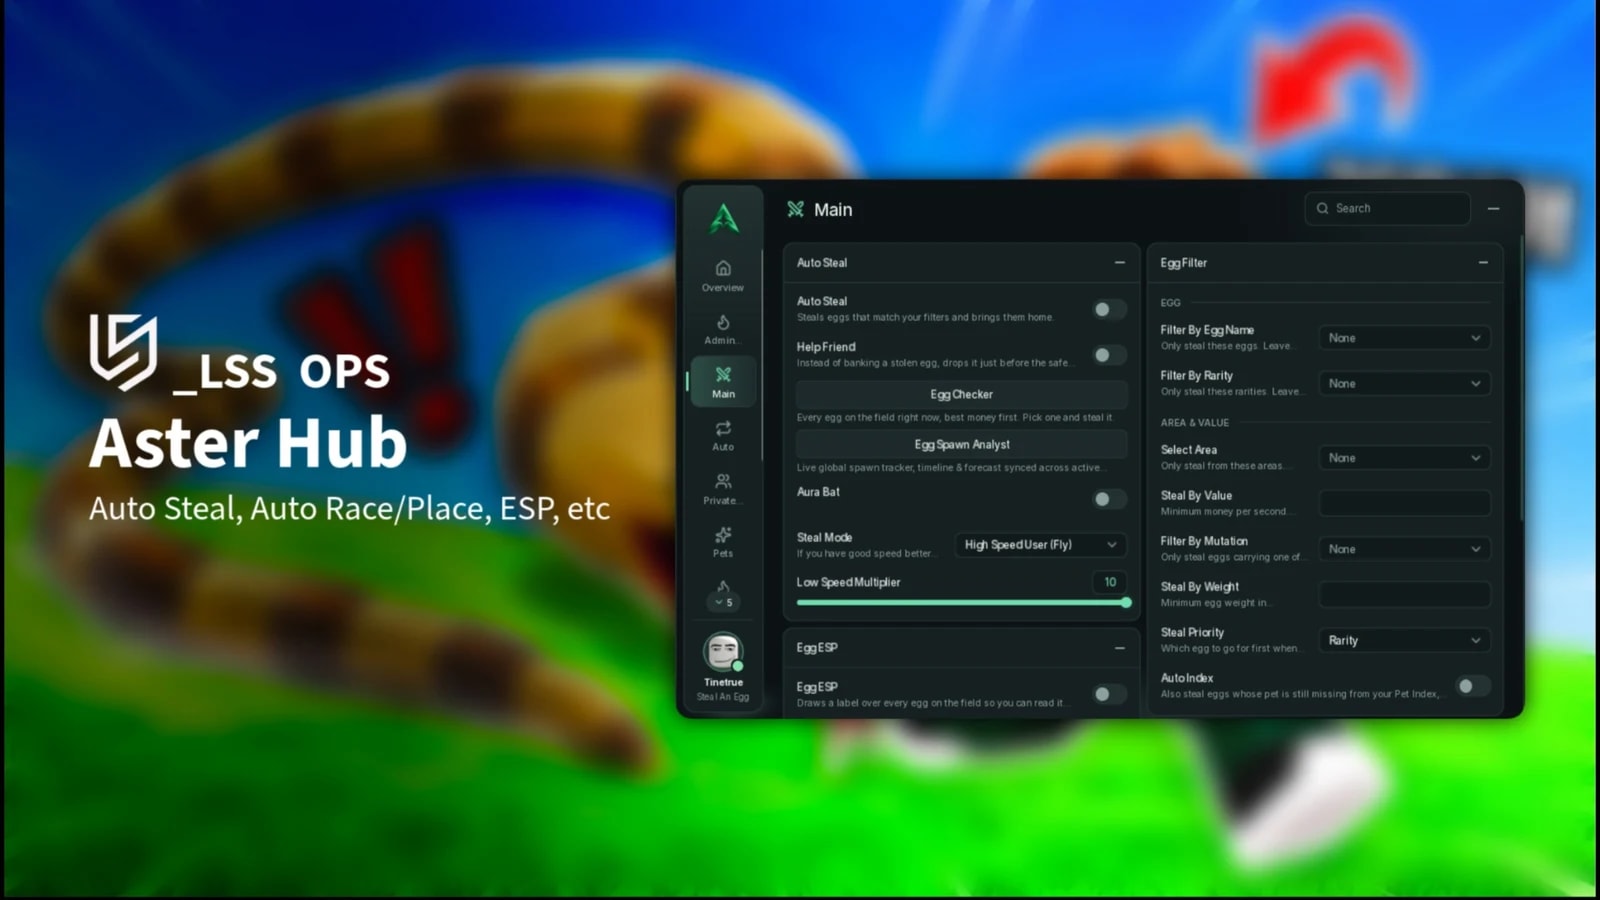Viewport: 1600px width, 900px height.
Task: Select the Auto section's loop arrows icon
Action: coord(723,428)
